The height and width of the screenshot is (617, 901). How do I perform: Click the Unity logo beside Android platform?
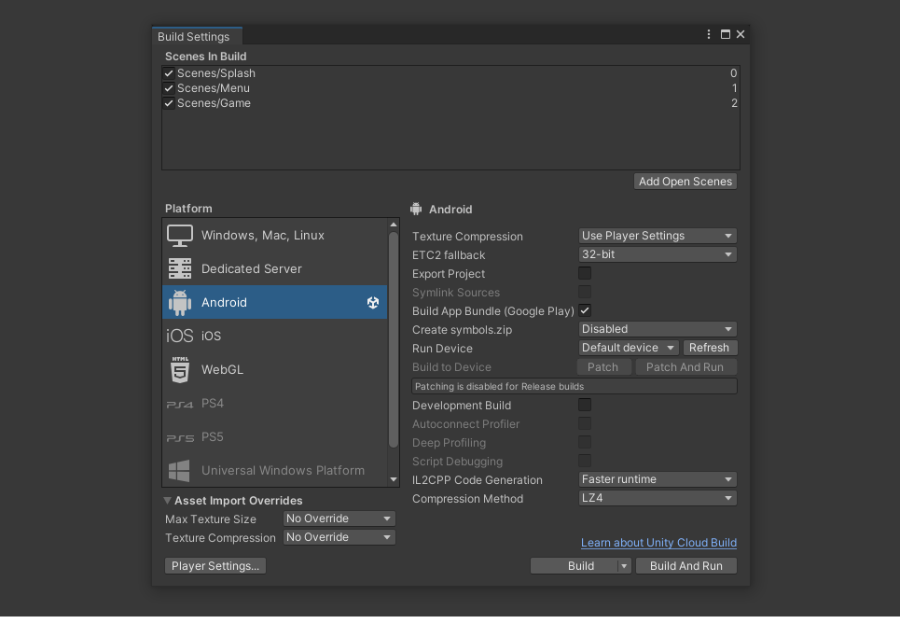tap(373, 302)
